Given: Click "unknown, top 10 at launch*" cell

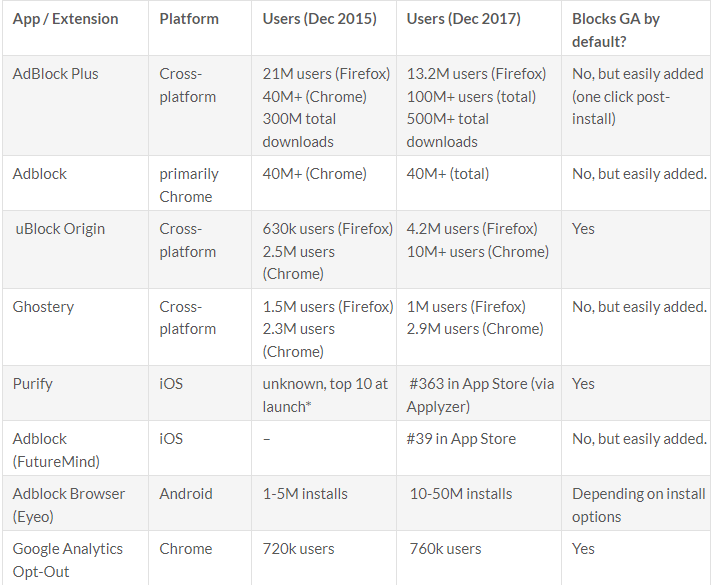Looking at the screenshot, I should 325,395.
